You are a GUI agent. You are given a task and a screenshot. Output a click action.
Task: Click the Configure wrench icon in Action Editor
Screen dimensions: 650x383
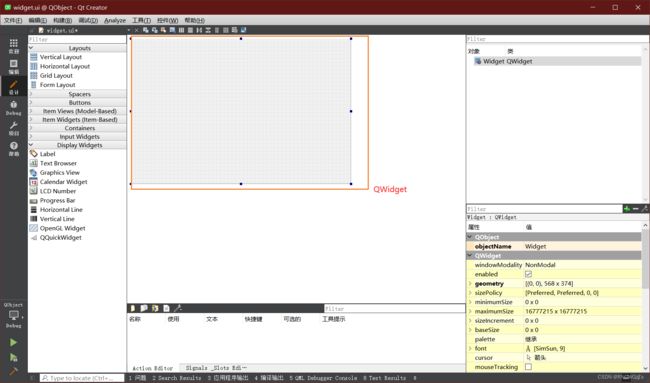(178, 308)
